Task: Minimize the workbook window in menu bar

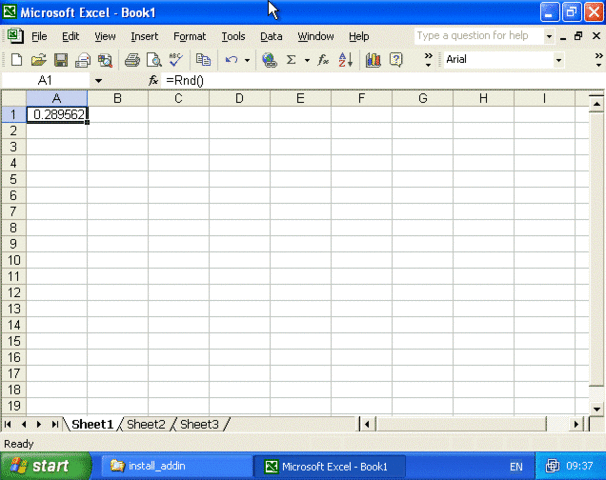Action: [x=563, y=37]
